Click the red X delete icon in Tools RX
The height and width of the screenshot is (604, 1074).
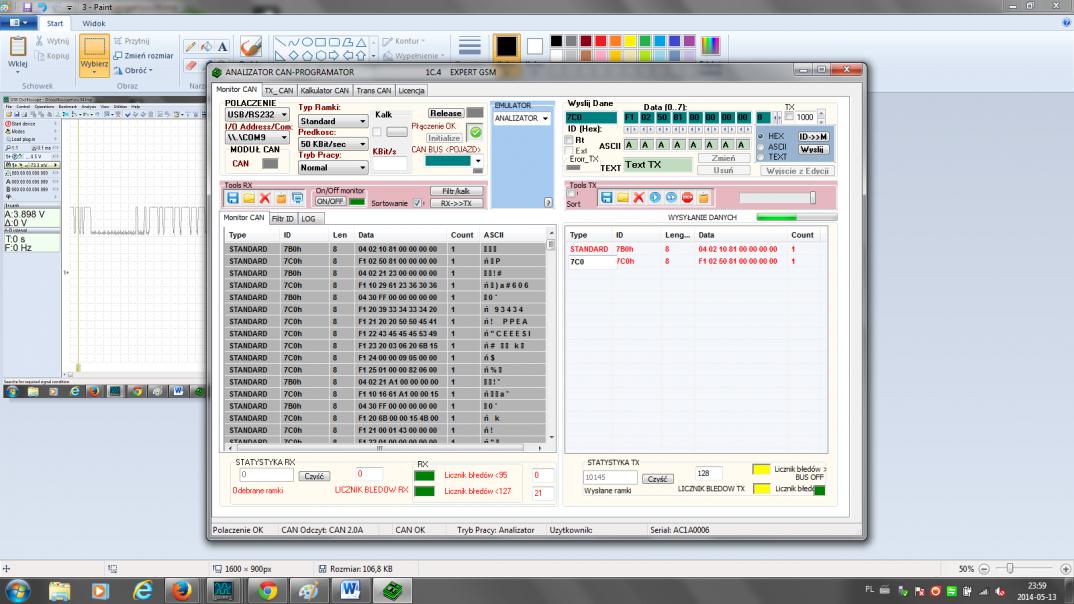[265, 198]
